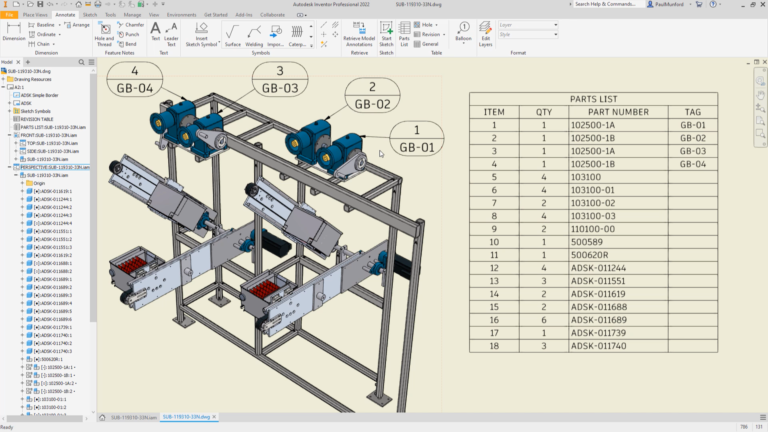Add a new browser panel with plus
This screenshot has height=432, width=768.
pos(27,62)
